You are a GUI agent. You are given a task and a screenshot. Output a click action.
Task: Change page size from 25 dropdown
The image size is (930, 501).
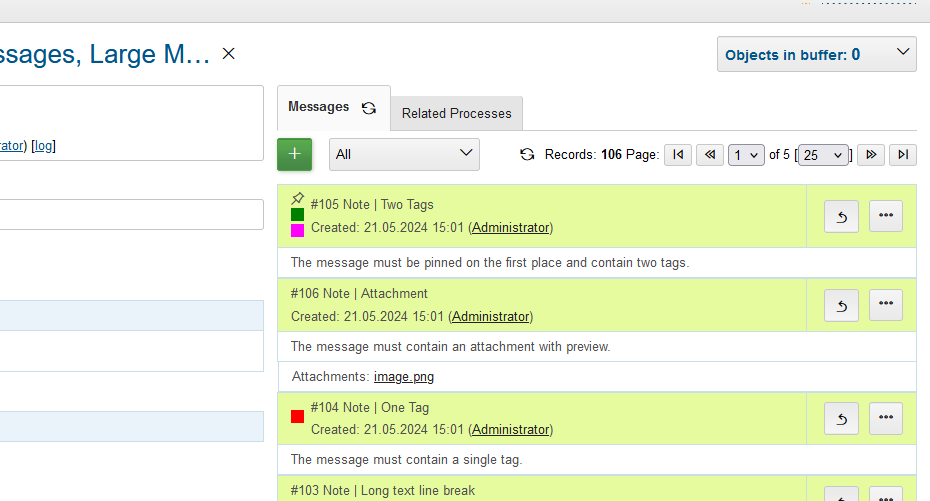[825, 155]
